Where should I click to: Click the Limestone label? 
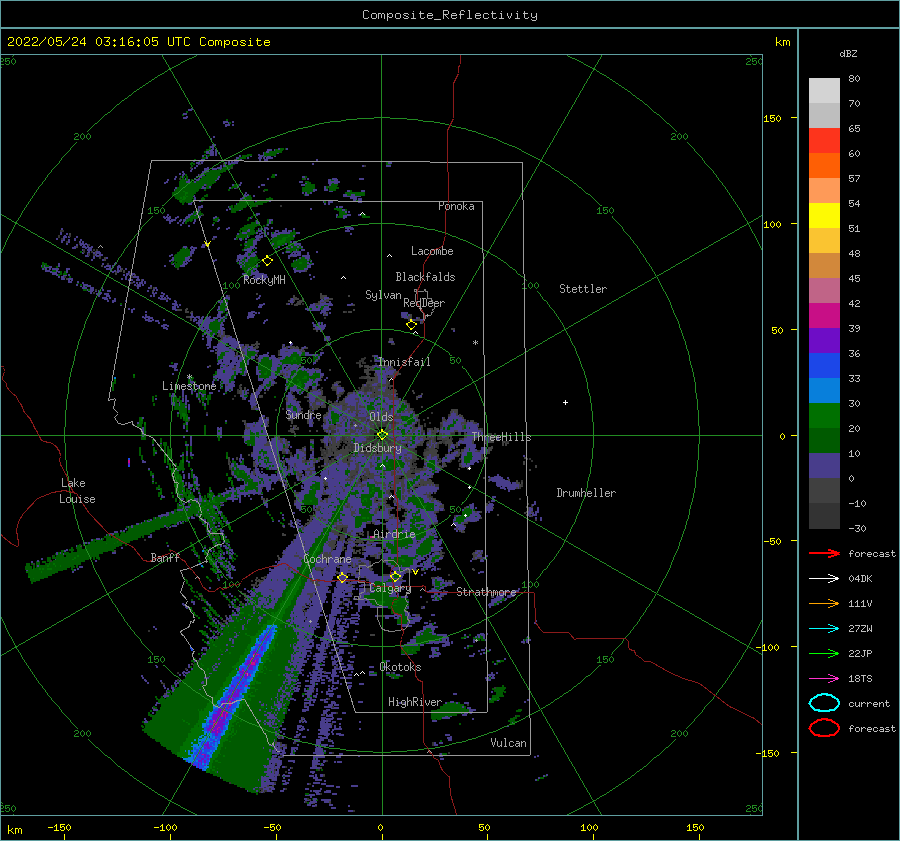tap(189, 386)
